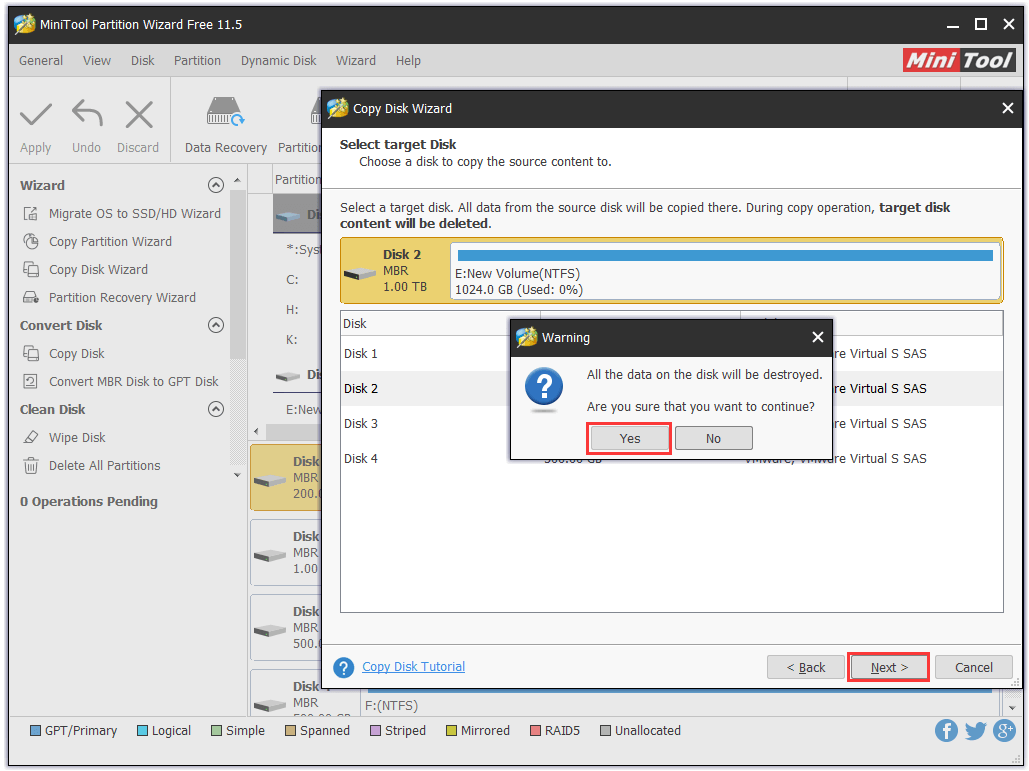Click sidebar scrollbar down arrow
Screen dimensions: 1029x771
(x=238, y=475)
